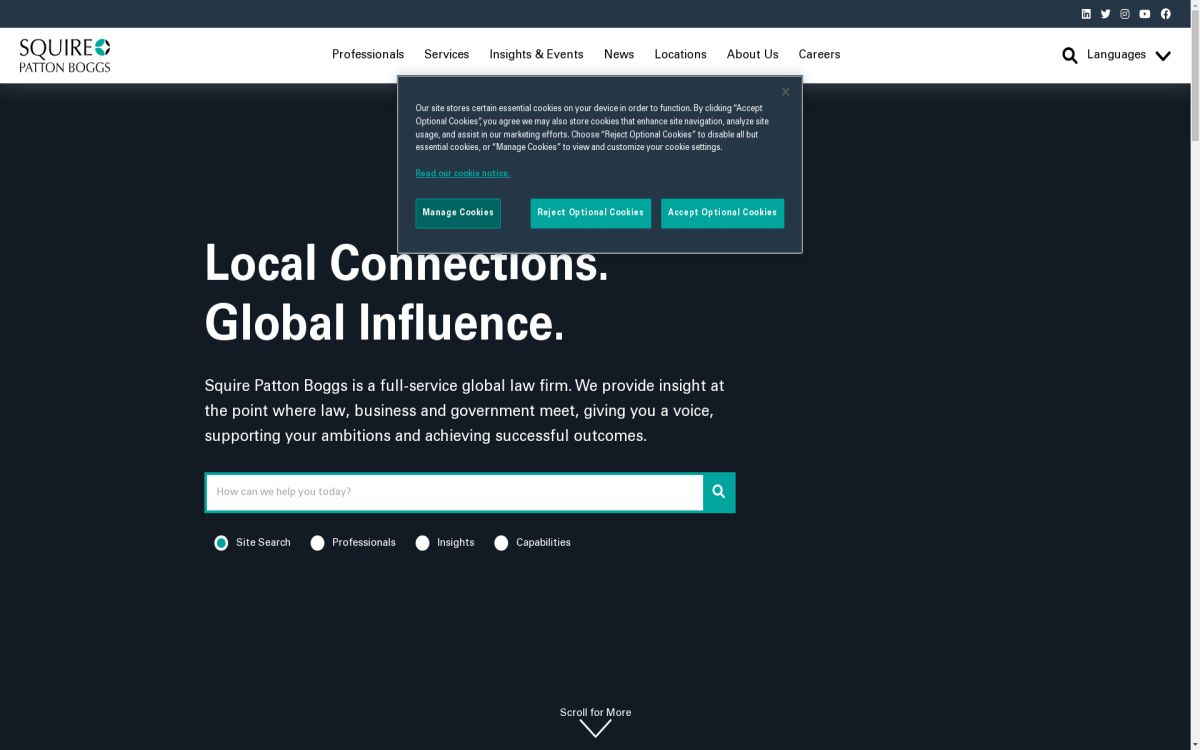Click Accept Optional Cookies button

pos(722,213)
